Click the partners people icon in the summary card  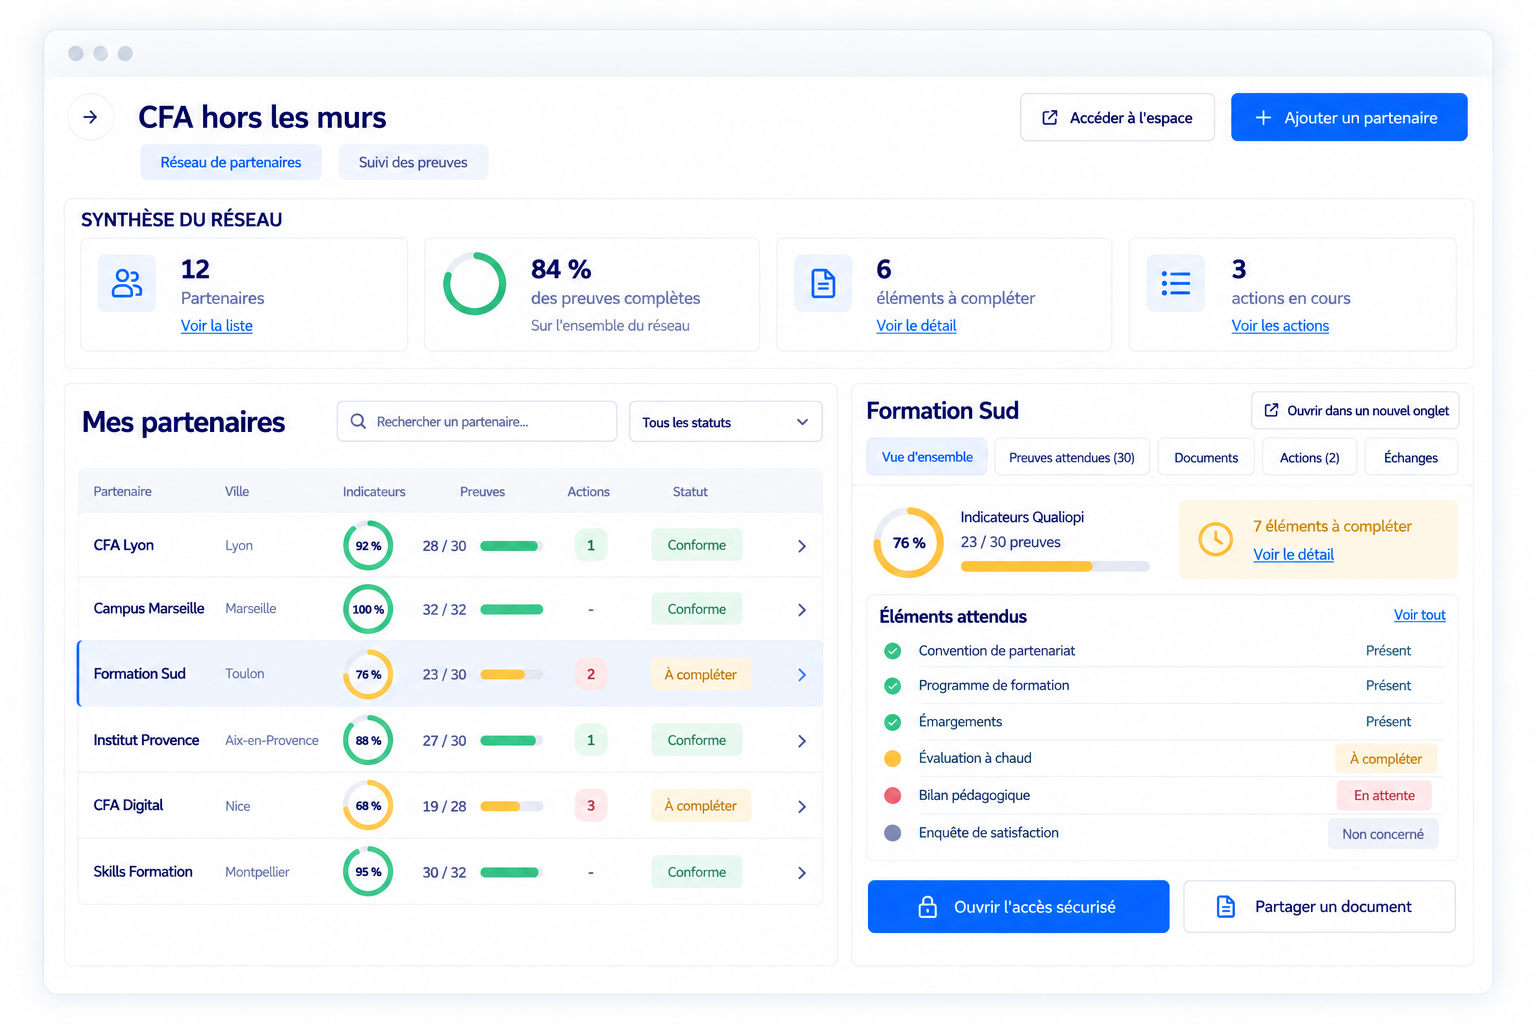click(x=127, y=283)
